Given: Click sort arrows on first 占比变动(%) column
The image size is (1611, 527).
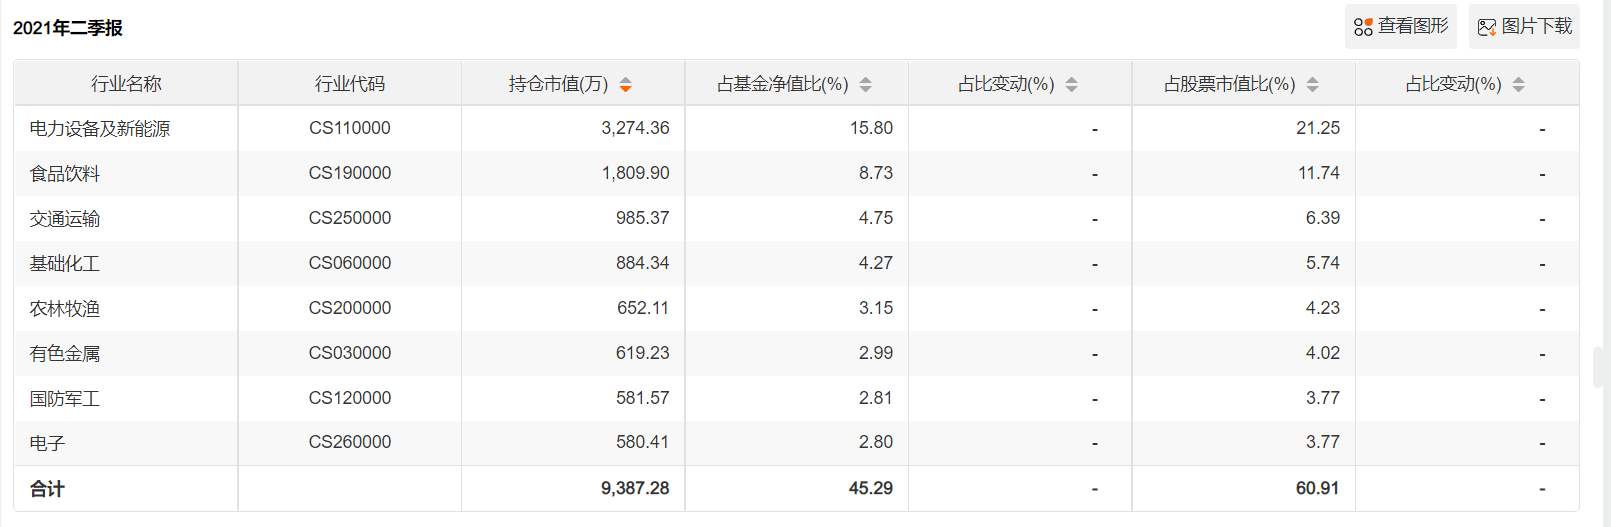Looking at the screenshot, I should point(1072,84).
